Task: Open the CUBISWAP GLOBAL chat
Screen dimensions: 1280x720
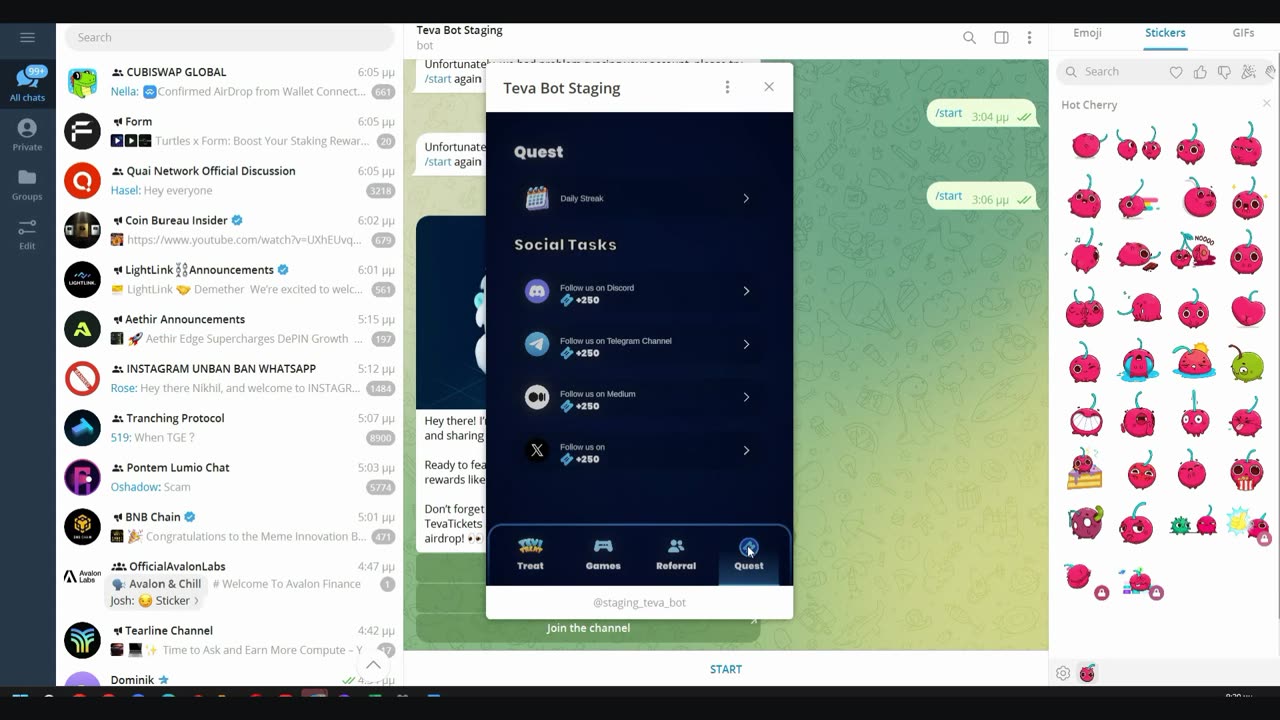Action: (229, 82)
